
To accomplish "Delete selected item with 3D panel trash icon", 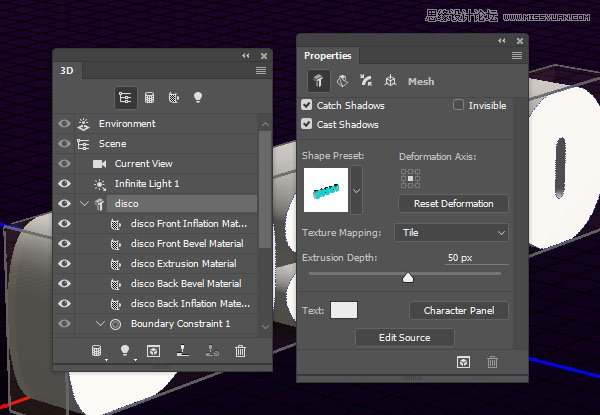I will pyautogui.click(x=240, y=351).
